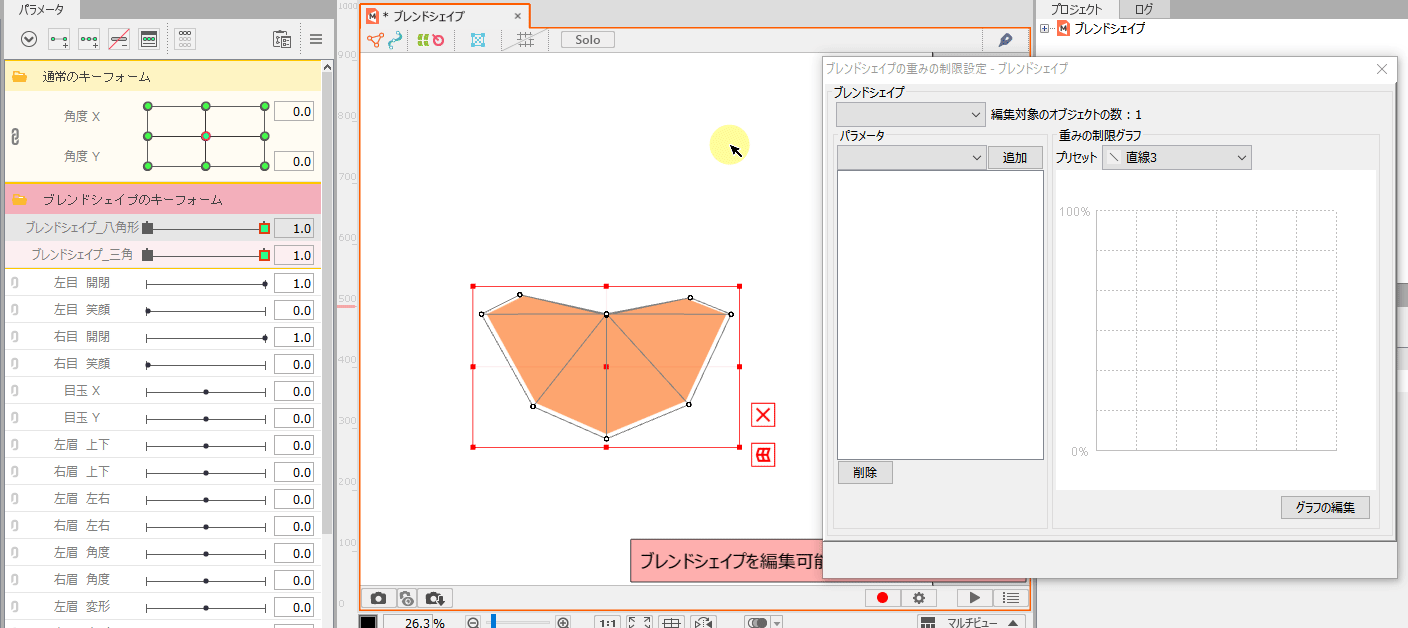Screen dimensions: 1408x628
Task: Open the プリセット 直線3 dropdown
Action: coord(1176,158)
